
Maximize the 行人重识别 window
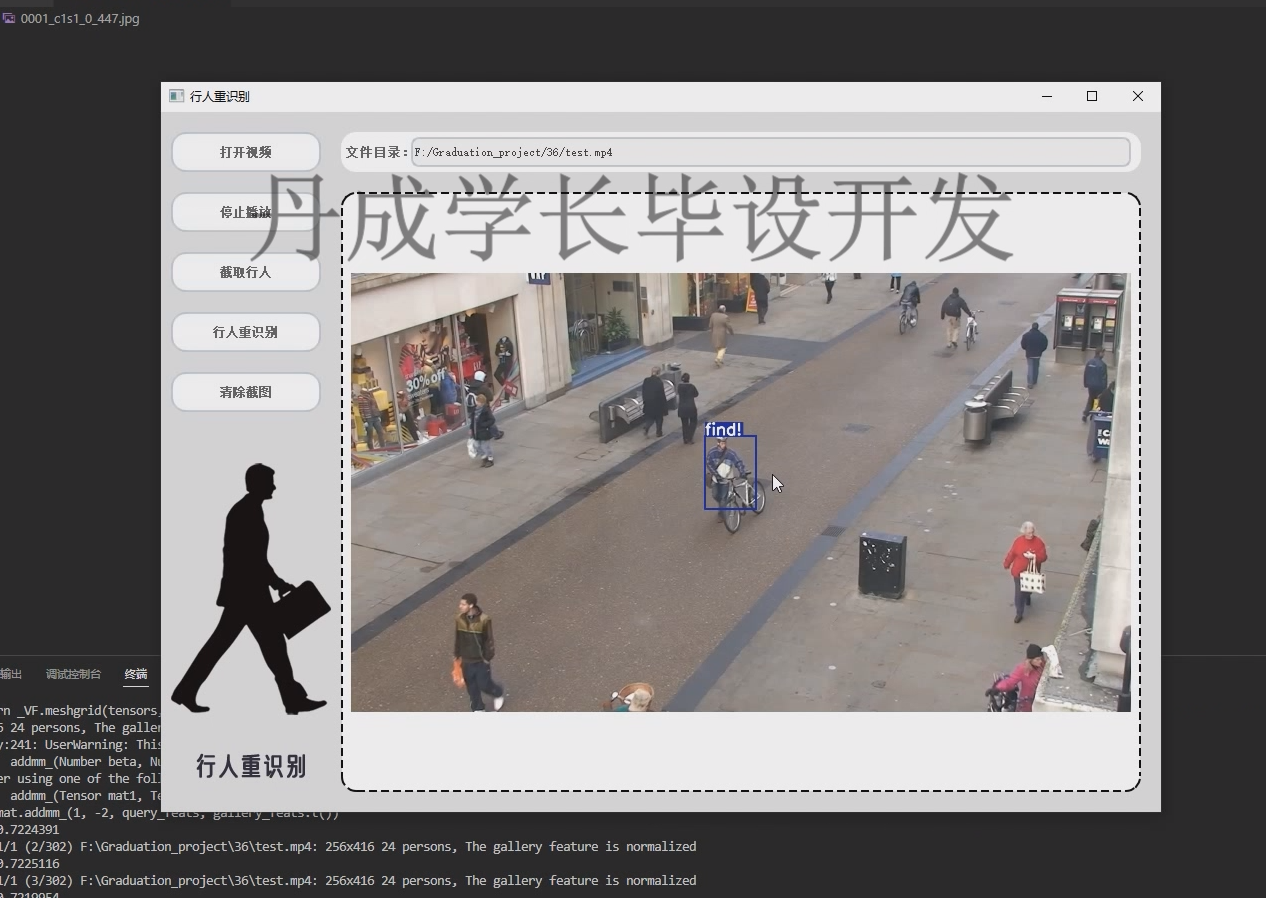coord(1092,96)
